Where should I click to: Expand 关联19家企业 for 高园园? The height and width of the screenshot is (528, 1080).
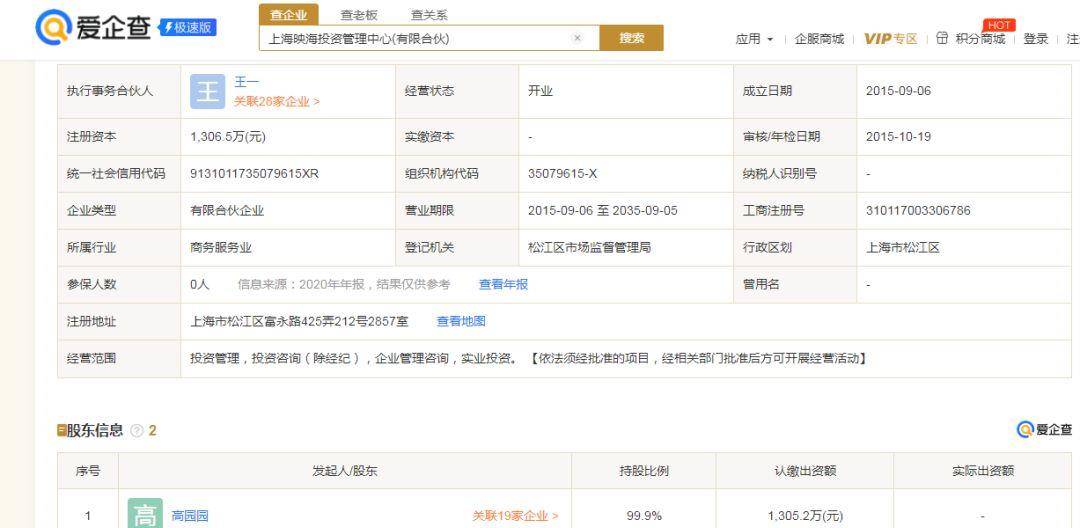coord(515,516)
